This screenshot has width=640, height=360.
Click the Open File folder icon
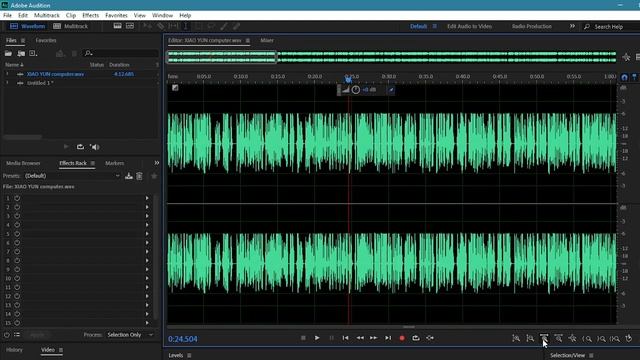[8, 53]
